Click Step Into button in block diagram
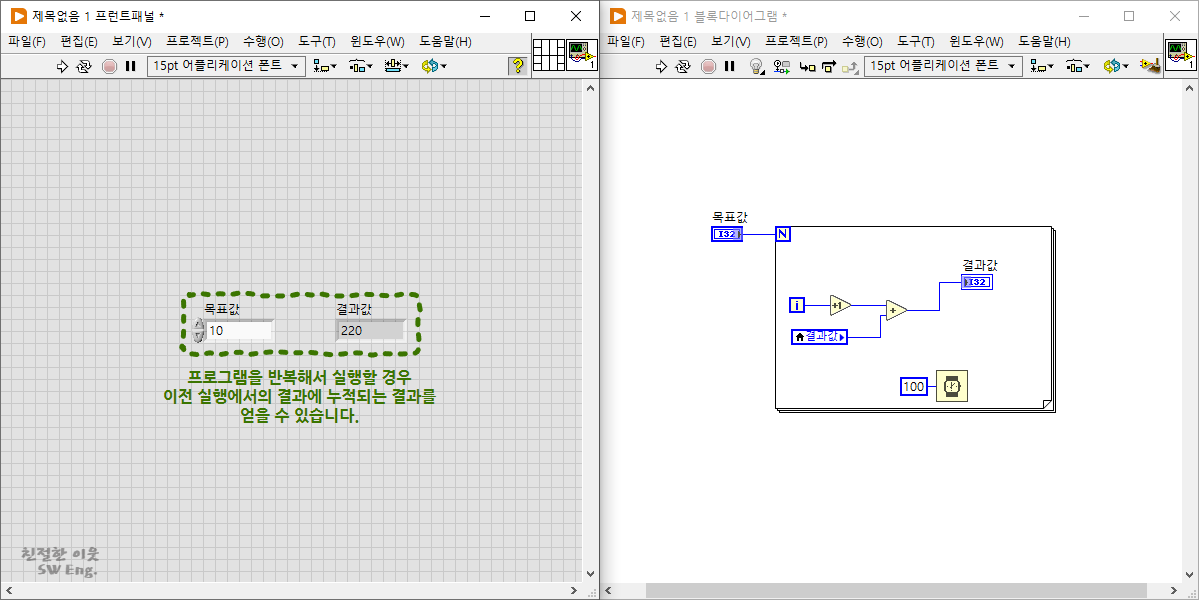The height and width of the screenshot is (600, 1199). (x=807, y=66)
